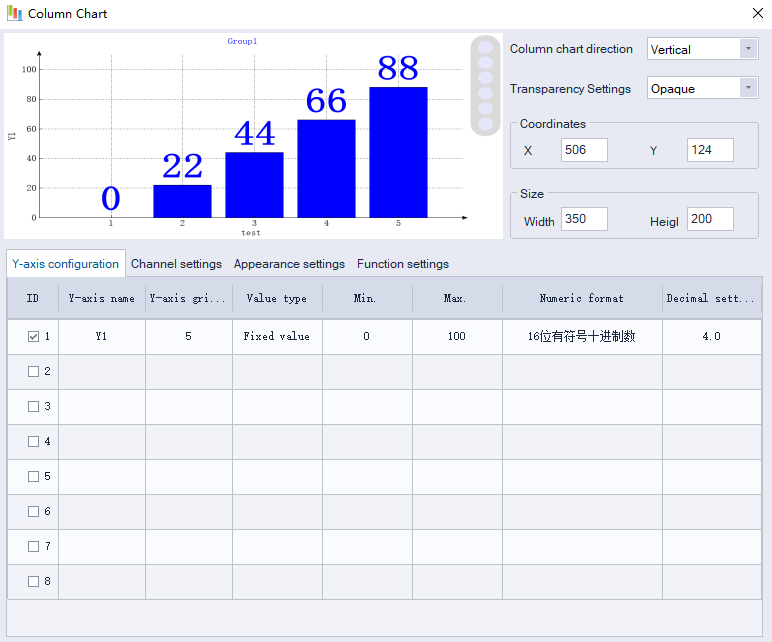
Task: Click the X coordinate input field
Action: (x=584, y=150)
